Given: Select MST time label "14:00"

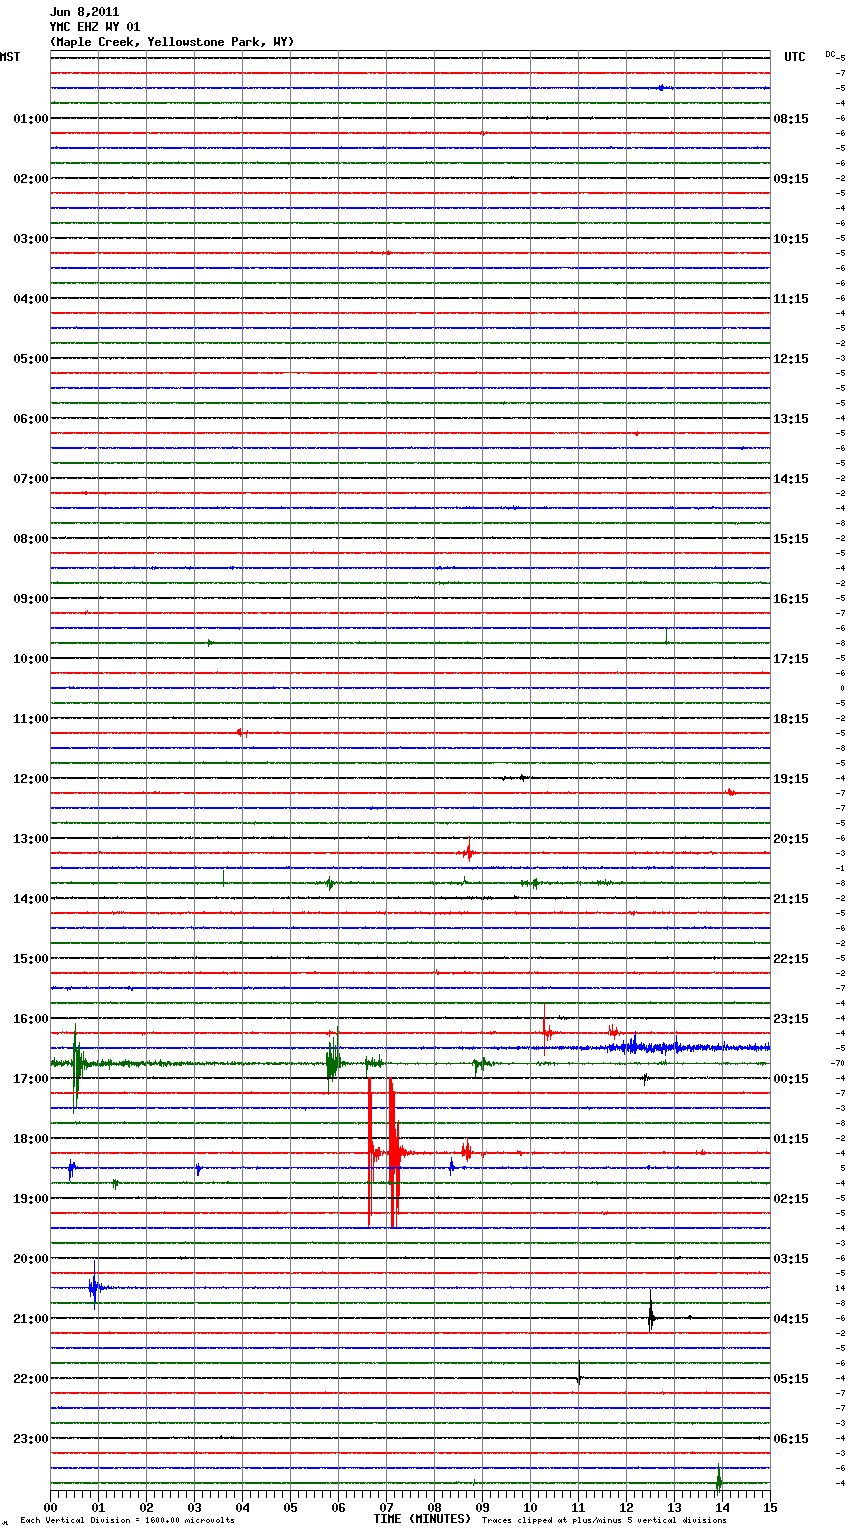Looking at the screenshot, I should pos(31,899).
